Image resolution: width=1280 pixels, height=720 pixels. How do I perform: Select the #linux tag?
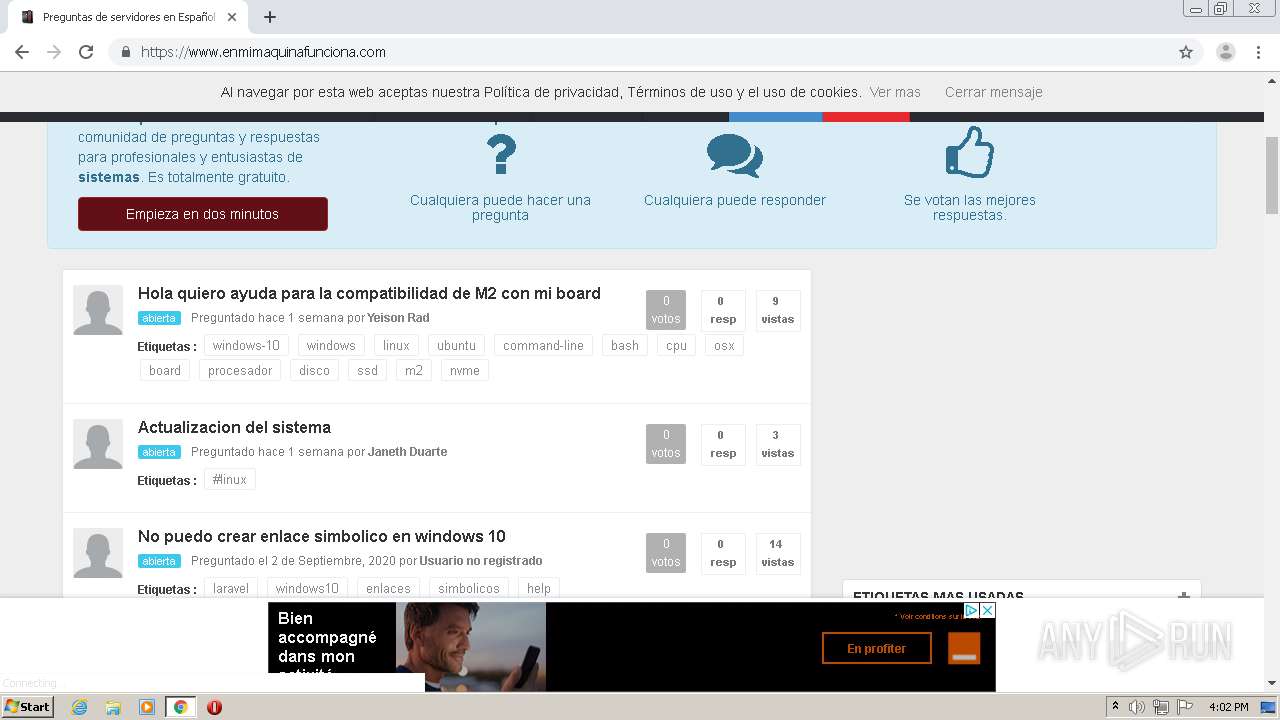(230, 479)
